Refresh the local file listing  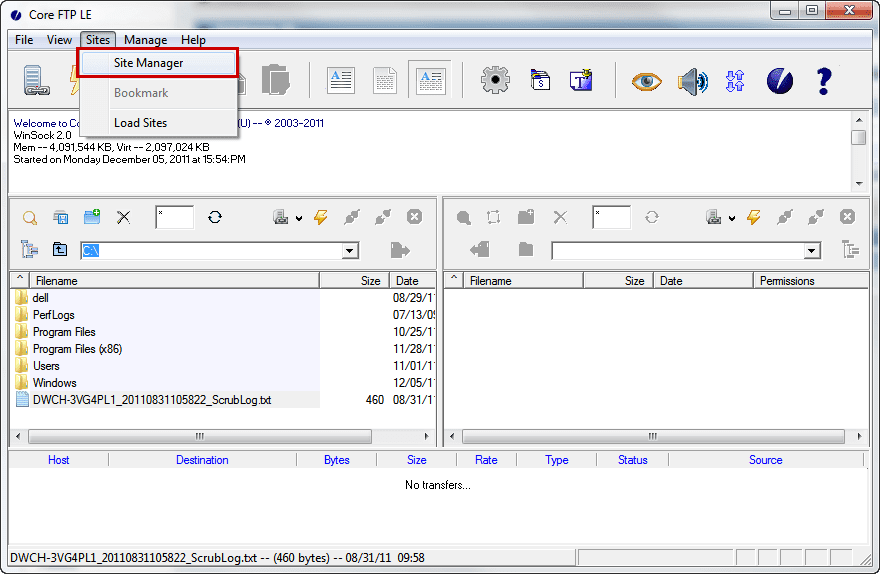pyautogui.click(x=215, y=217)
